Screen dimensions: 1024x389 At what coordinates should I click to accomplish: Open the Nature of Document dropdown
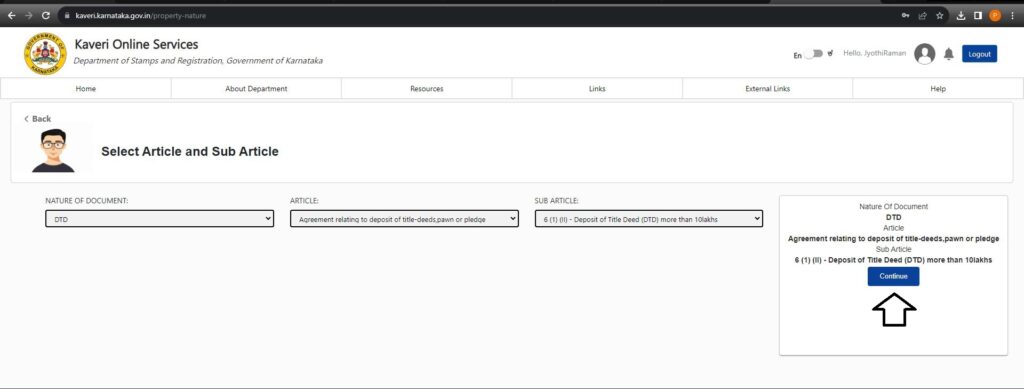pos(159,219)
